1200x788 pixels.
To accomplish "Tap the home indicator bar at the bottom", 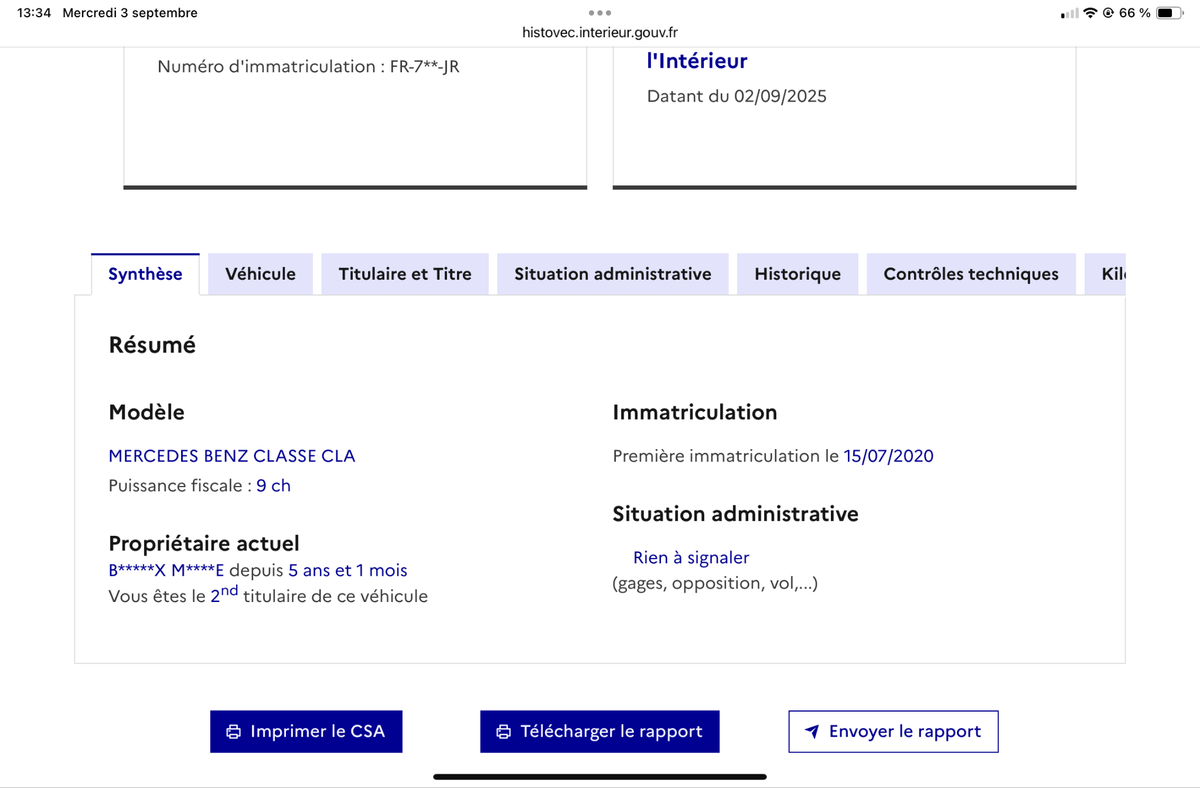I will point(600,776).
